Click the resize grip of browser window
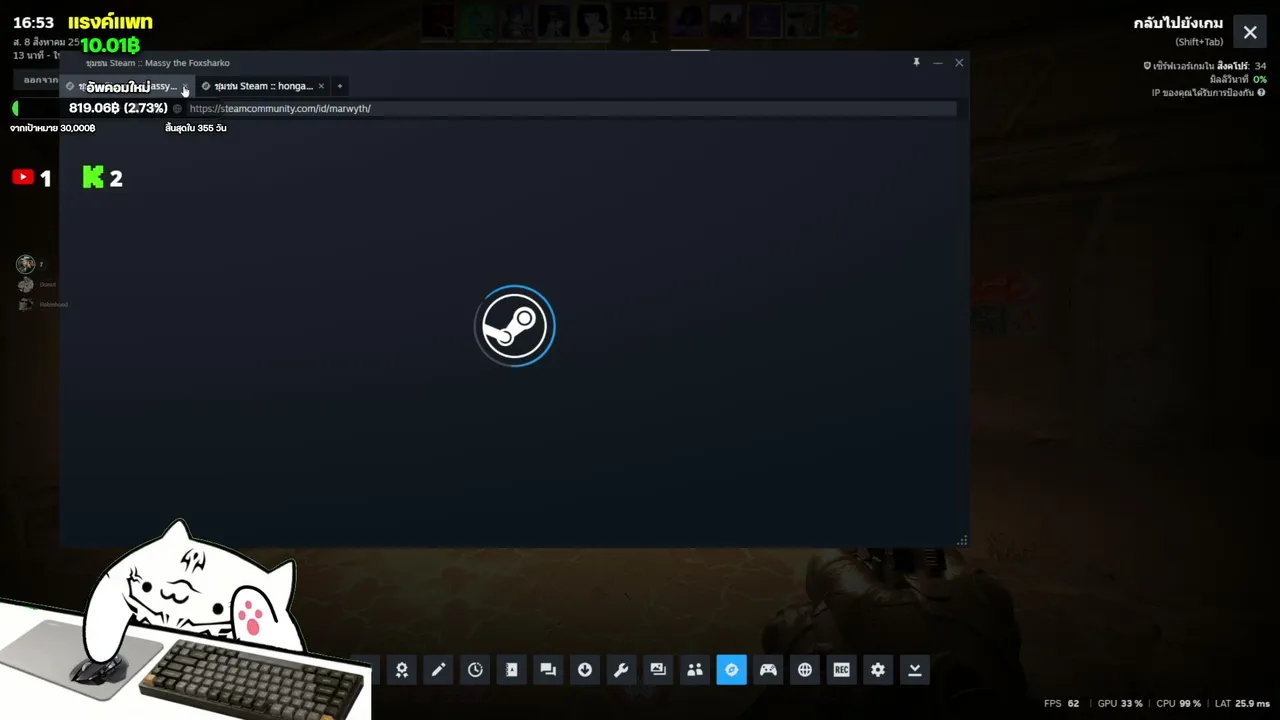1280x720 pixels. [x=962, y=541]
